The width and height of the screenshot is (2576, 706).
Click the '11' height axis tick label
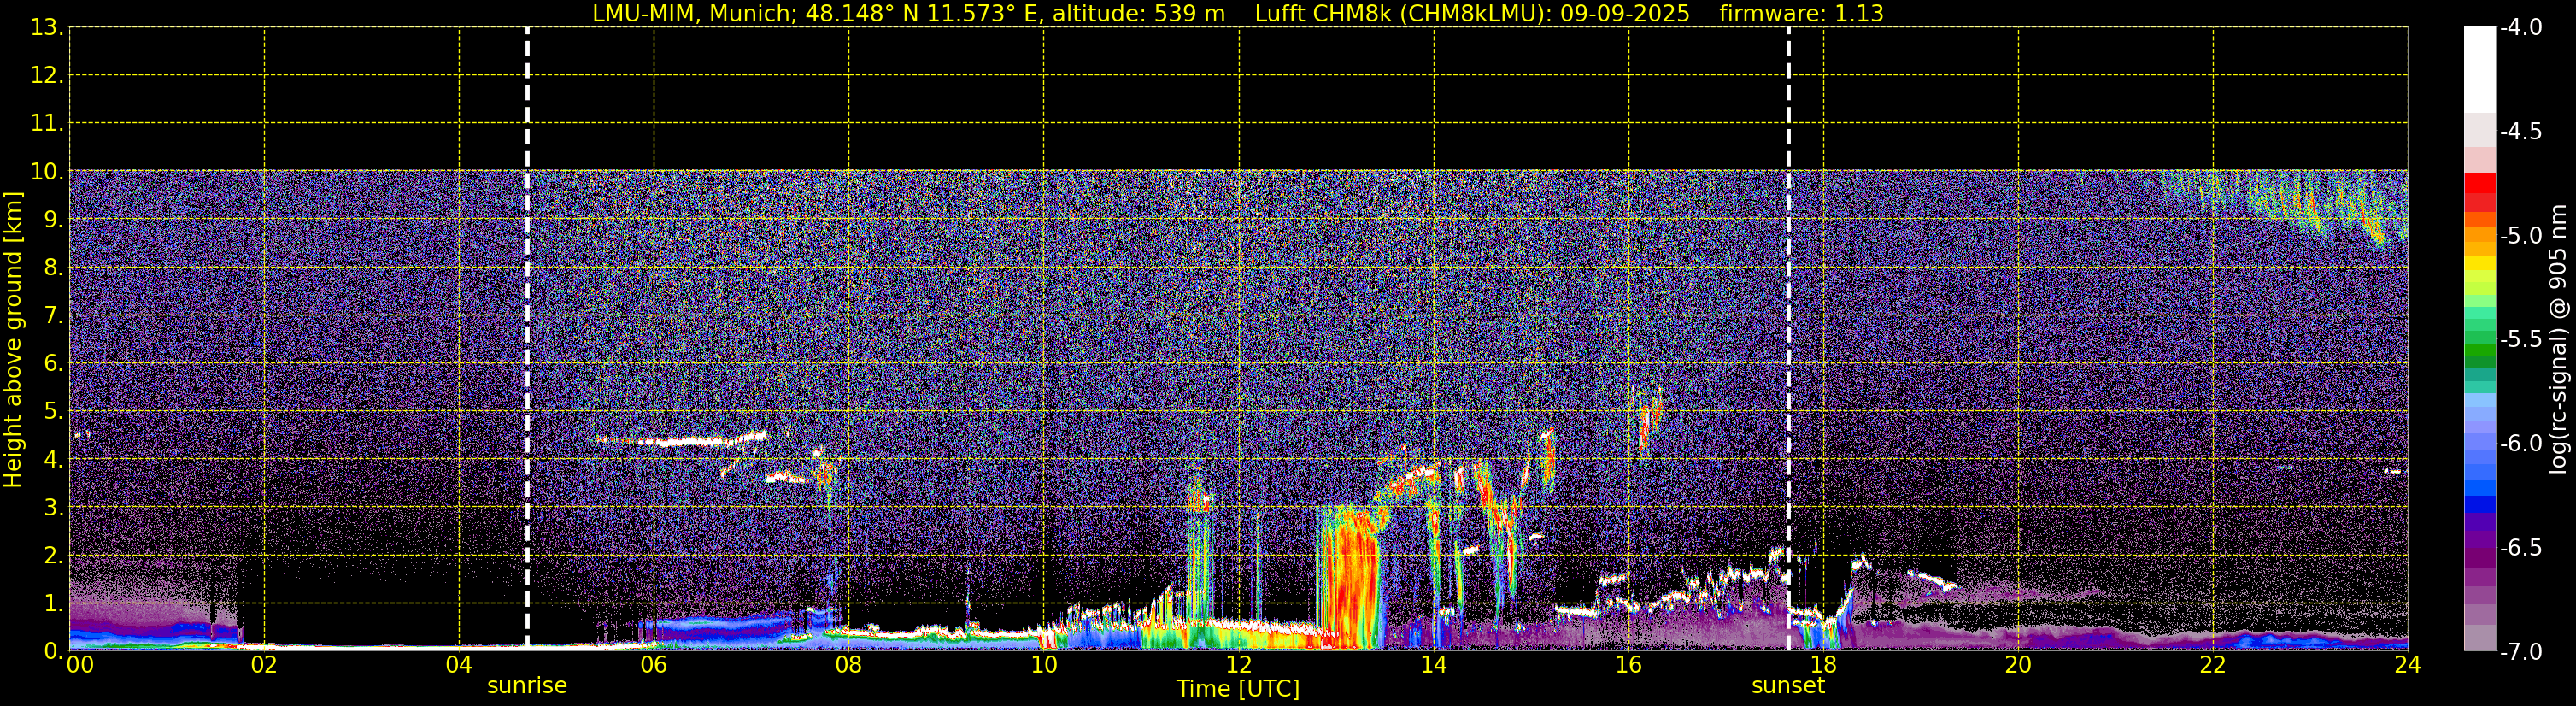46,124
